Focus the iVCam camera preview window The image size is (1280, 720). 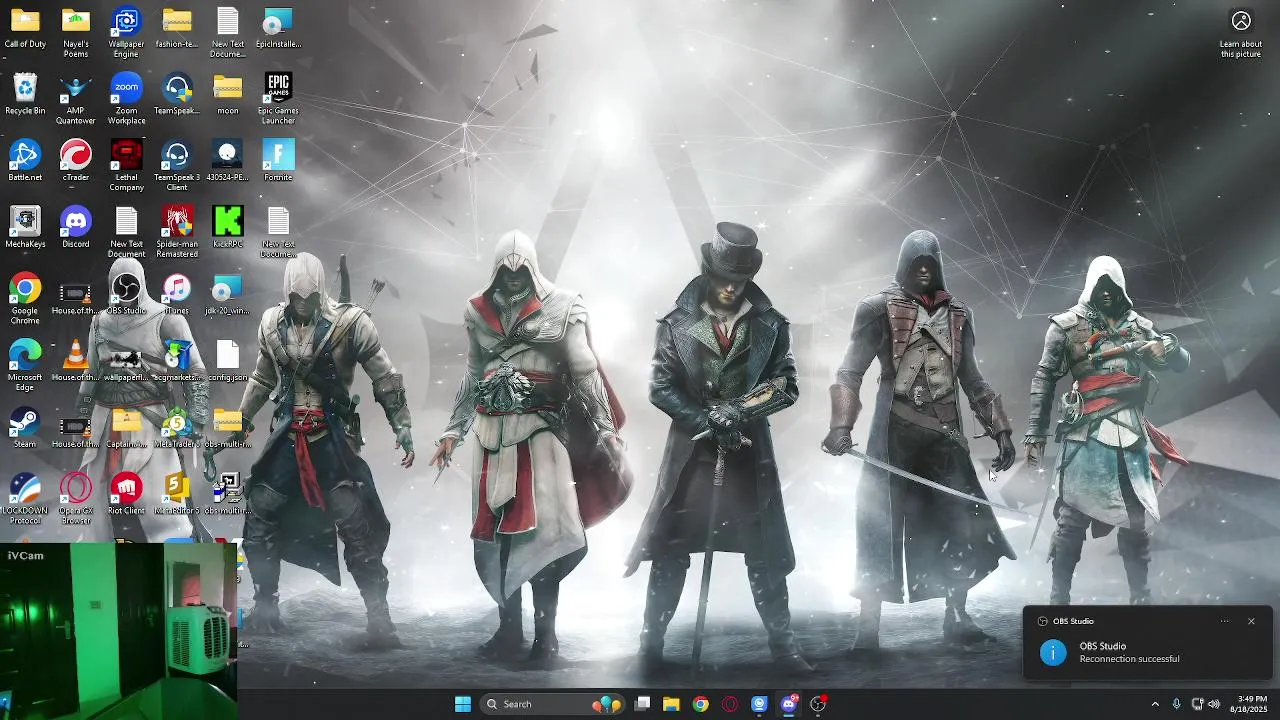click(x=119, y=630)
